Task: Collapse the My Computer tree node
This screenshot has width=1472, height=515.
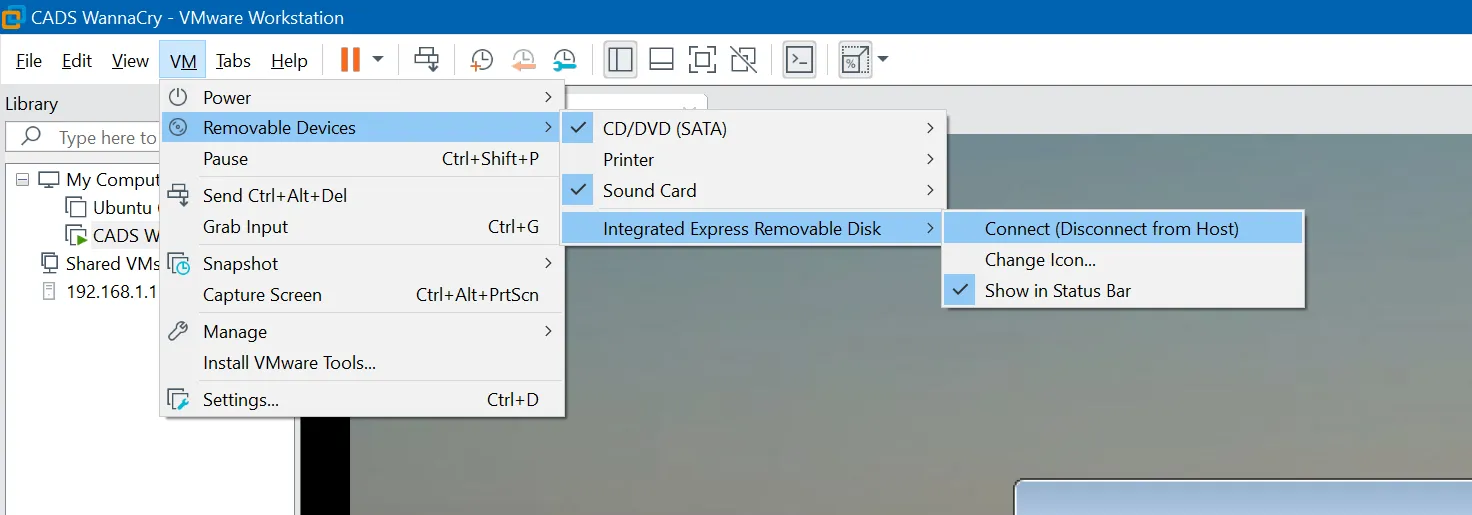Action: [23, 180]
